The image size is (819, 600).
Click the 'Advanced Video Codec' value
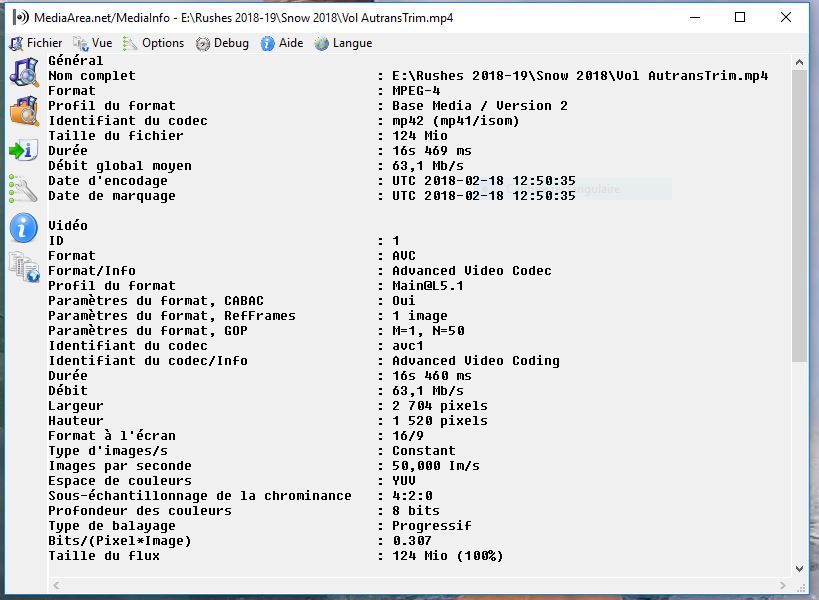click(472, 271)
